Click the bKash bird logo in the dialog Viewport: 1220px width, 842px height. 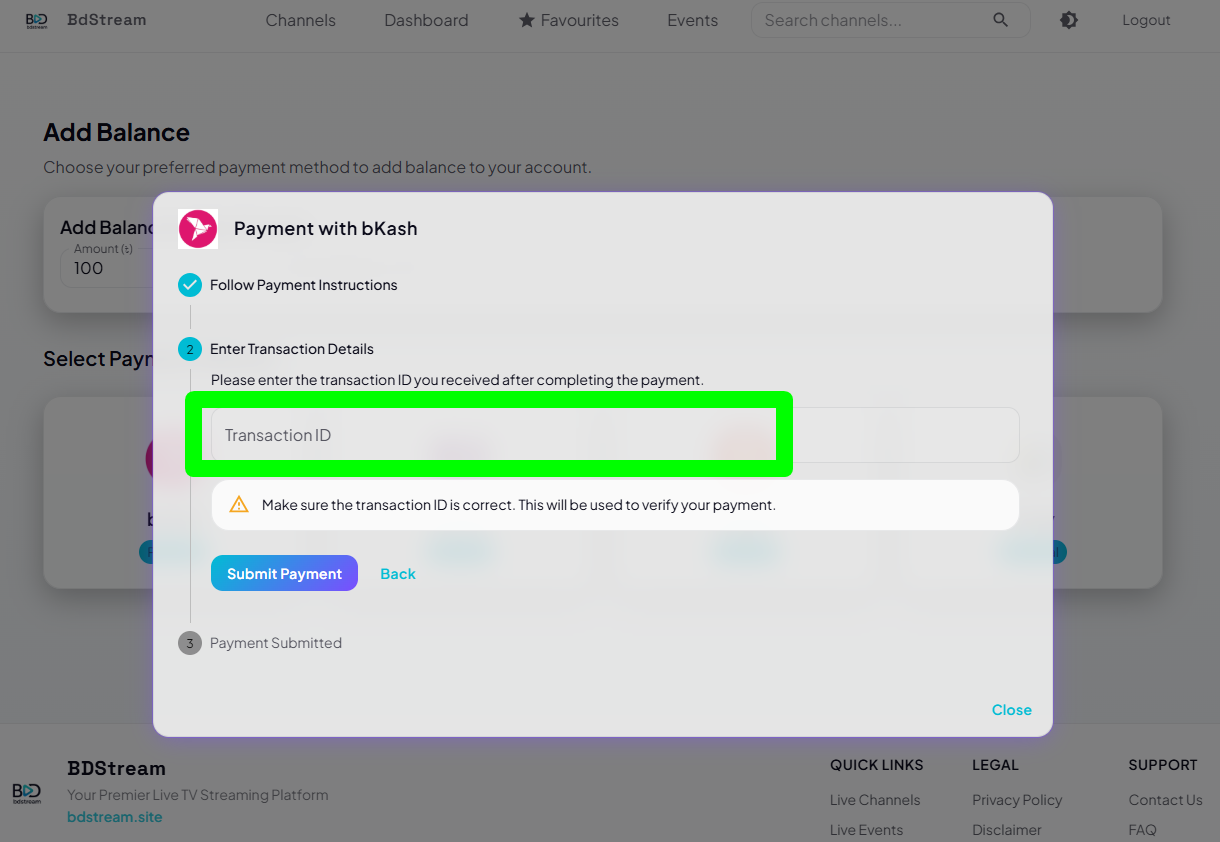click(x=198, y=228)
